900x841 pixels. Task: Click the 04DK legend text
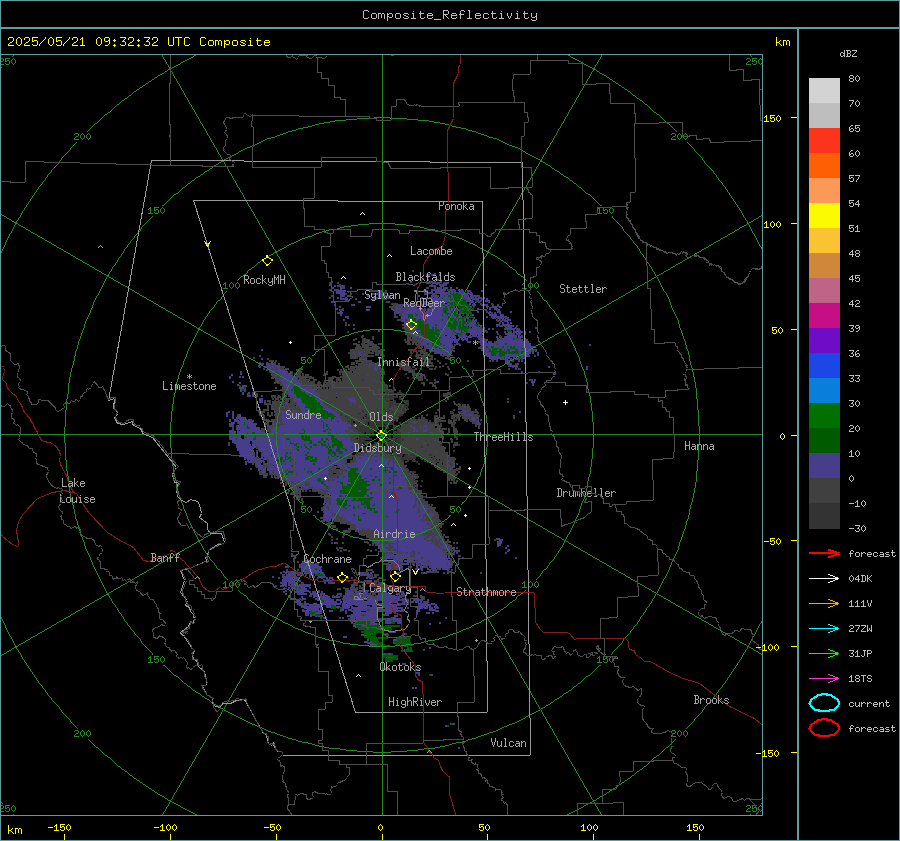pyautogui.click(x=860, y=579)
